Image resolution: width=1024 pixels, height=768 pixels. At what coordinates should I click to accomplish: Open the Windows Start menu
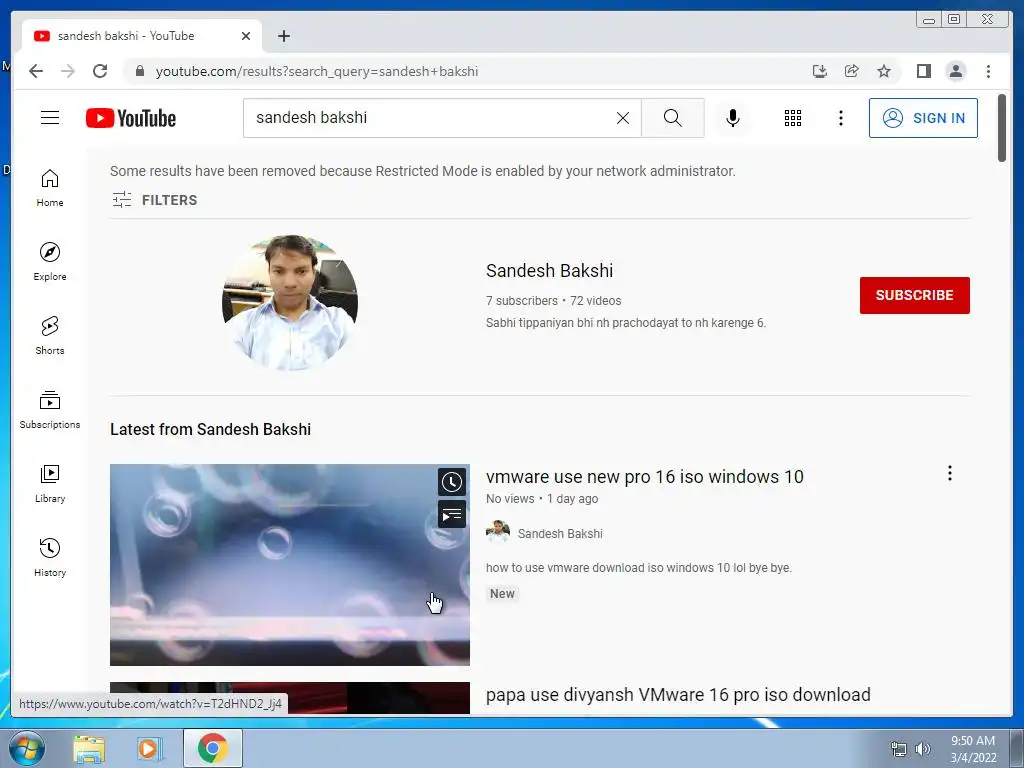[26, 748]
